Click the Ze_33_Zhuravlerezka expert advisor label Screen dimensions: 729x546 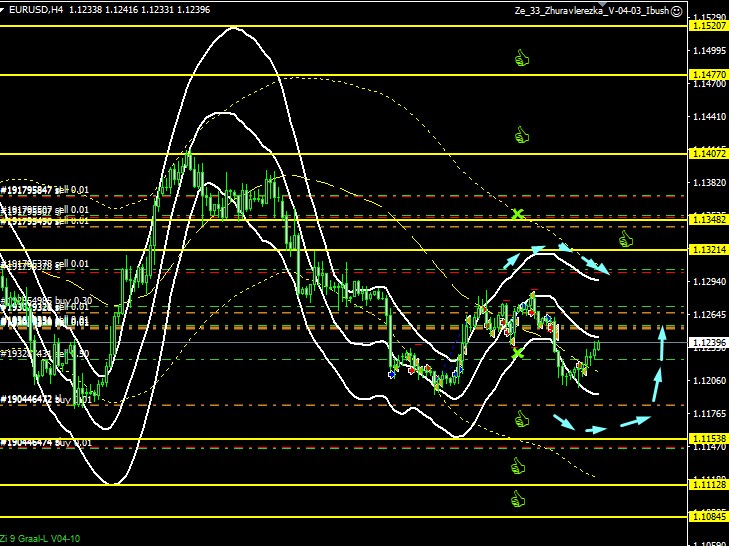588,10
